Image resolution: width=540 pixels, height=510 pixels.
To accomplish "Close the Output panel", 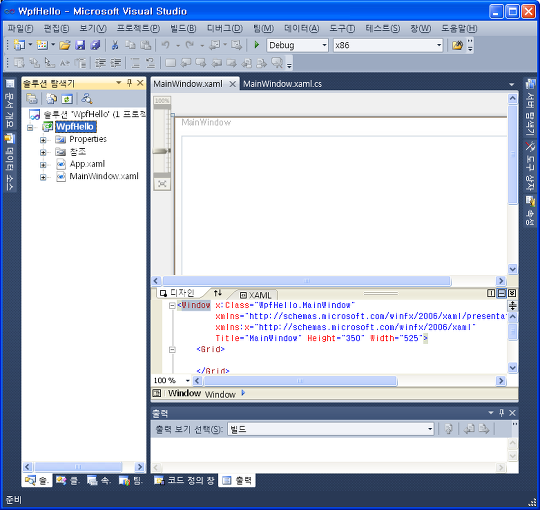I will (x=512, y=413).
